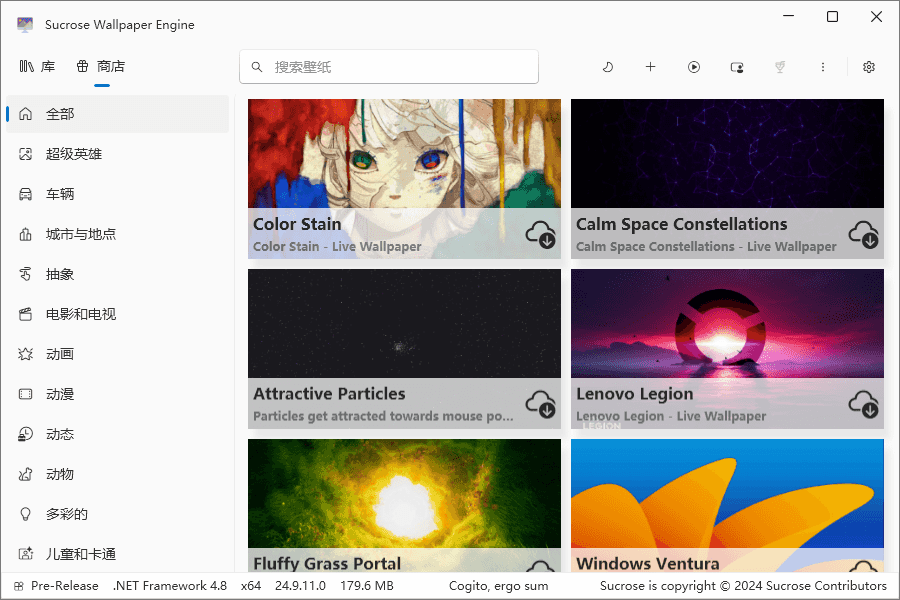Image resolution: width=900 pixels, height=600 pixels.
Task: Download the Lenovo Legion wallpaper
Action: click(864, 404)
